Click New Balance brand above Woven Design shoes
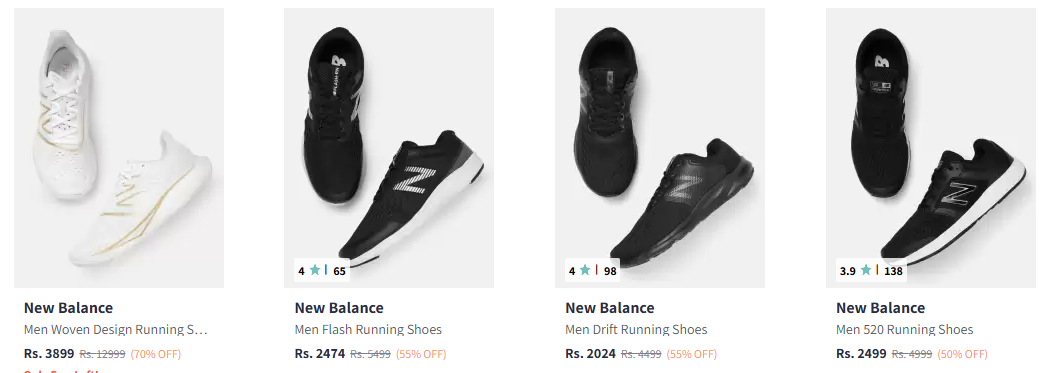 (68, 308)
